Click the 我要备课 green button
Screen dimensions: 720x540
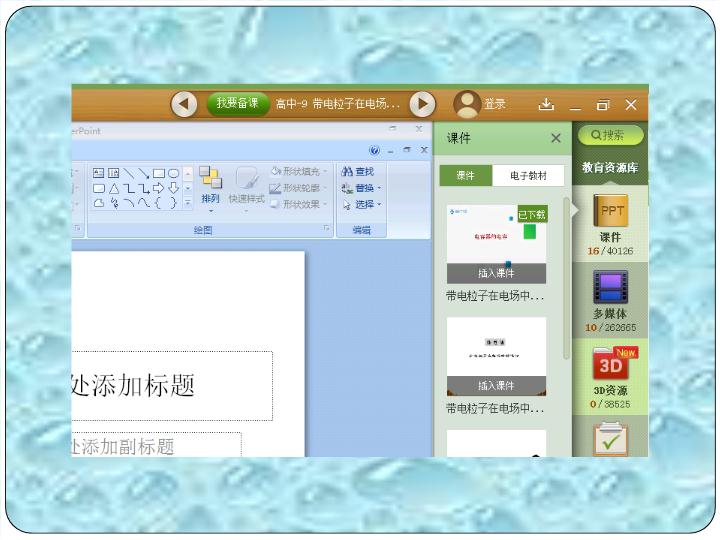(238, 104)
